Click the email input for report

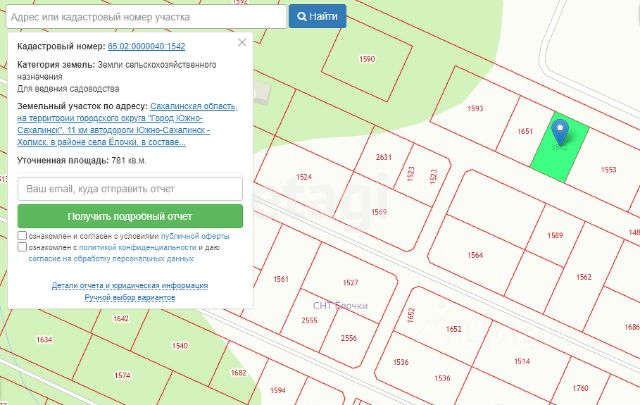130,189
